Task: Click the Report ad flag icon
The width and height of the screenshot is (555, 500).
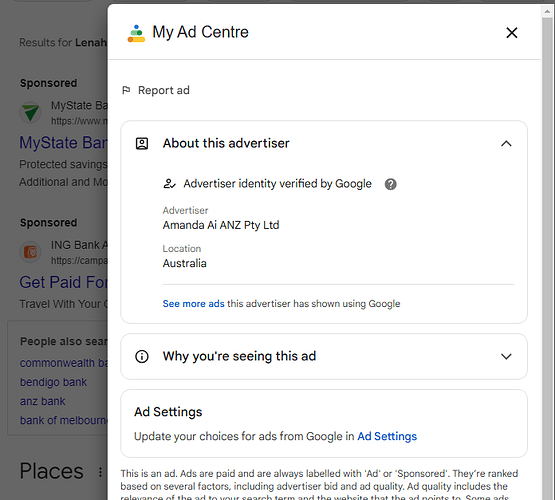Action: (126, 90)
